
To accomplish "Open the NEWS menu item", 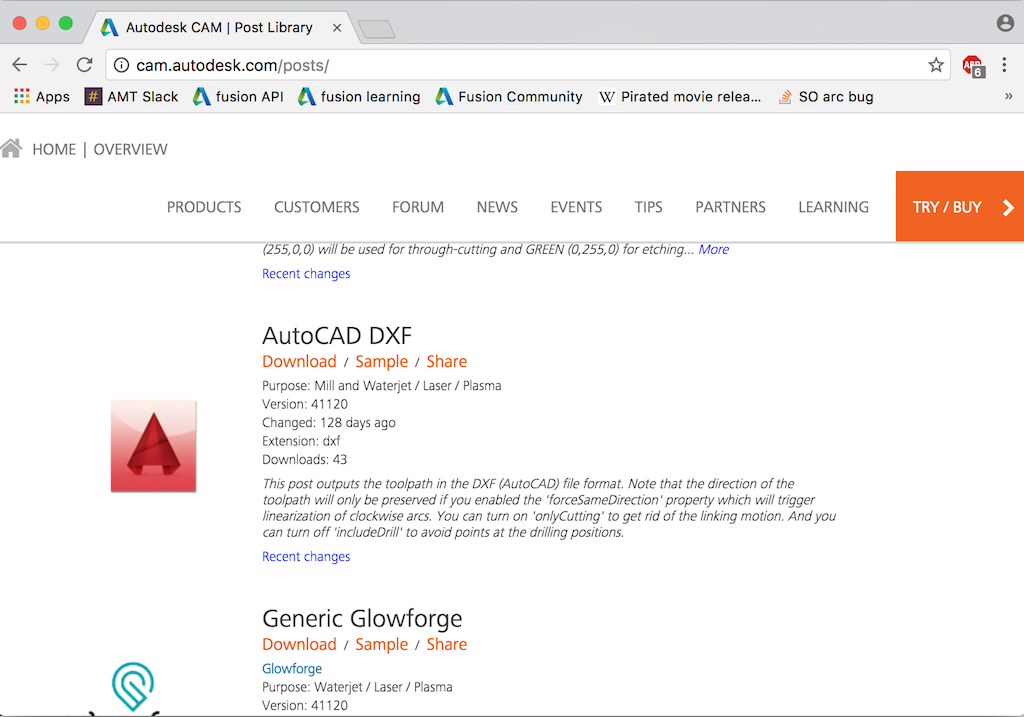I will 497,207.
